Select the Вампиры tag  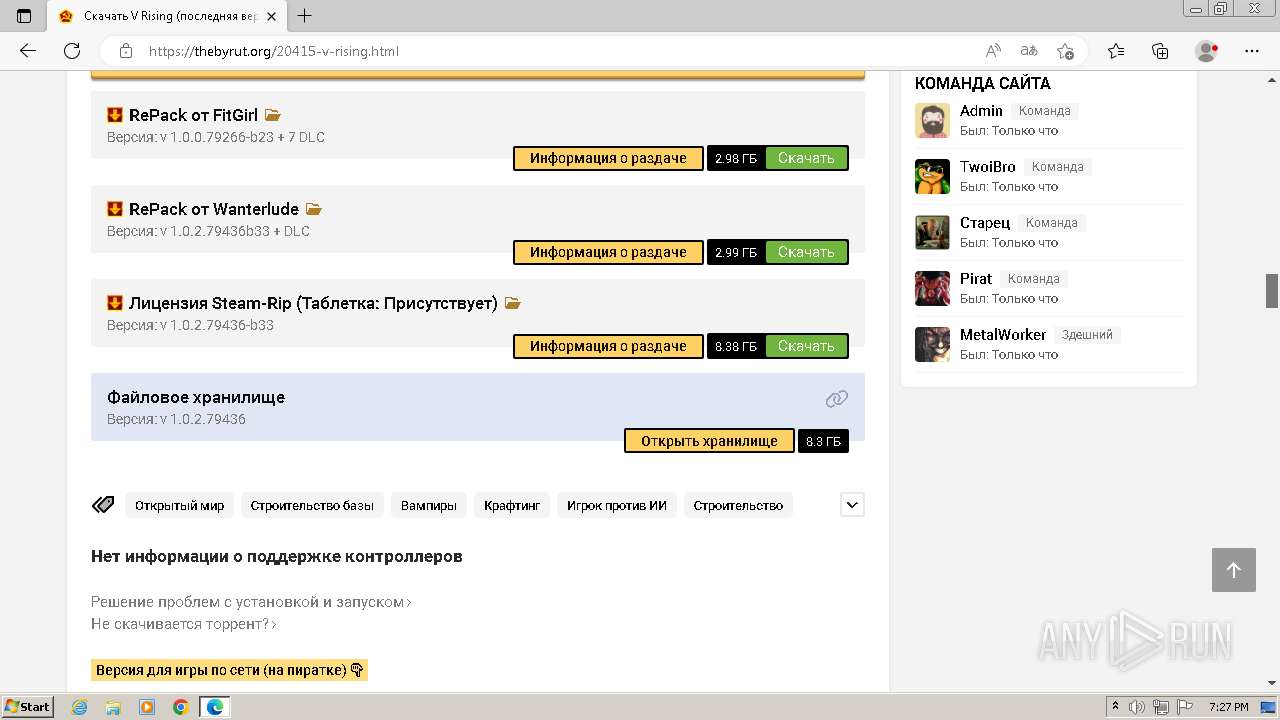pyautogui.click(x=428, y=505)
